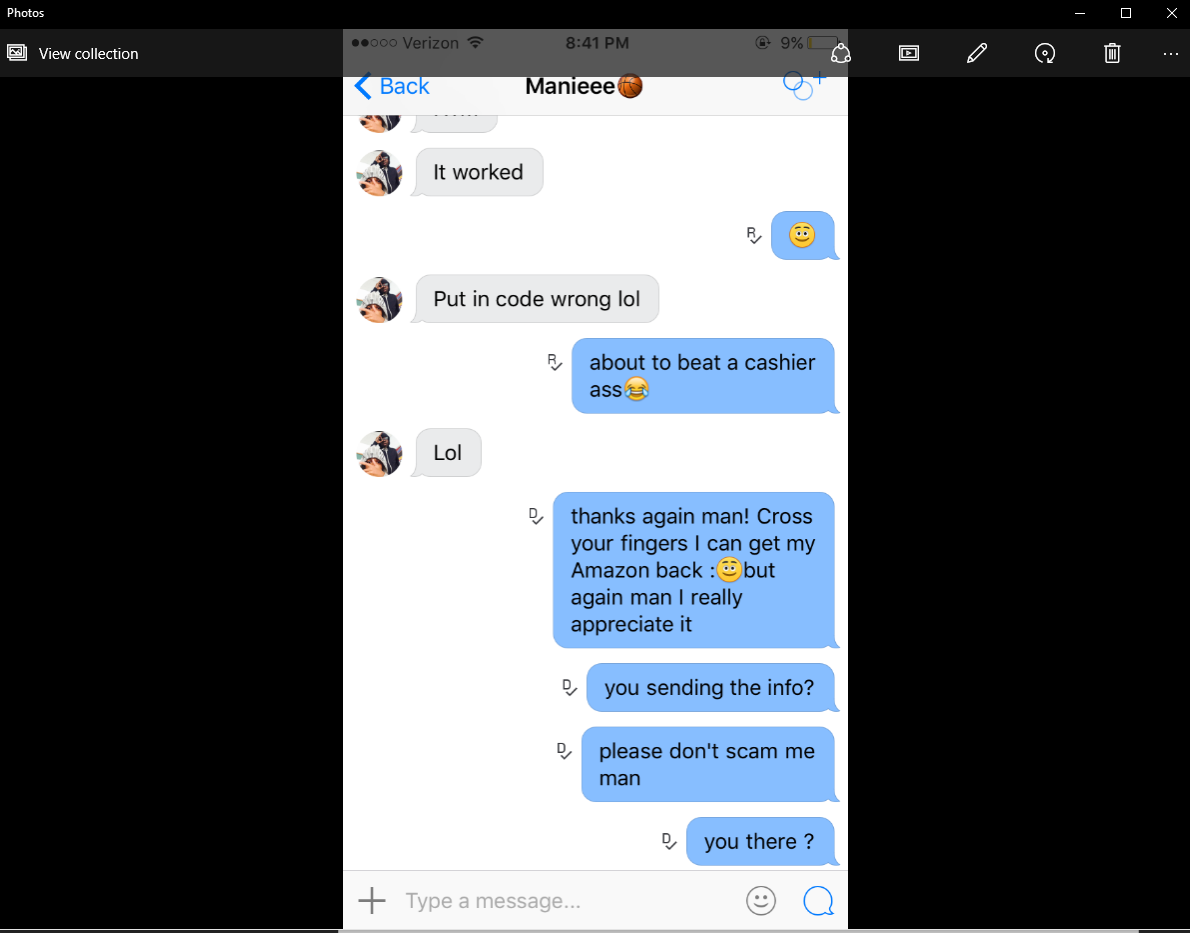Click avatar beside 'Put in code wrong lol'
The width and height of the screenshot is (1190, 933).
[x=379, y=300]
